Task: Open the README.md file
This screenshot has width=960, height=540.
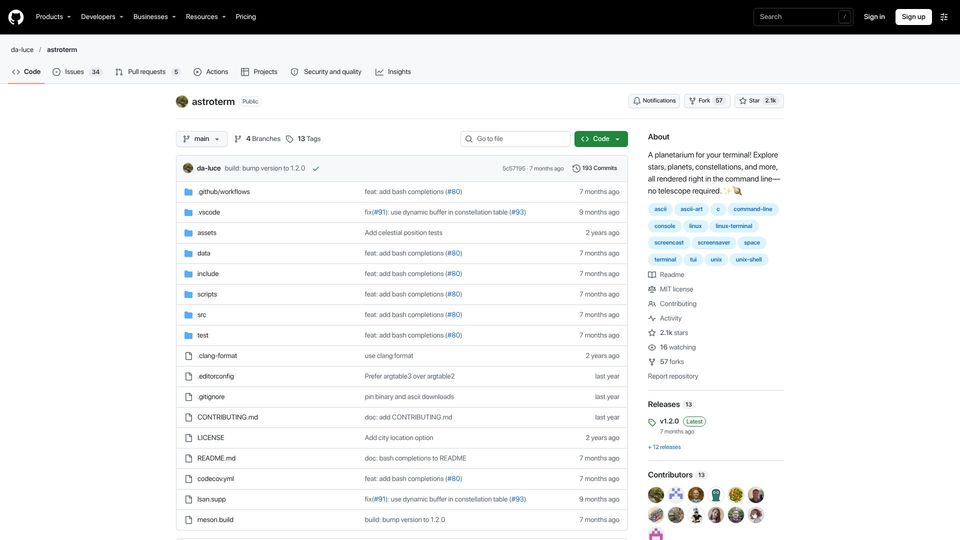Action: click(216, 459)
